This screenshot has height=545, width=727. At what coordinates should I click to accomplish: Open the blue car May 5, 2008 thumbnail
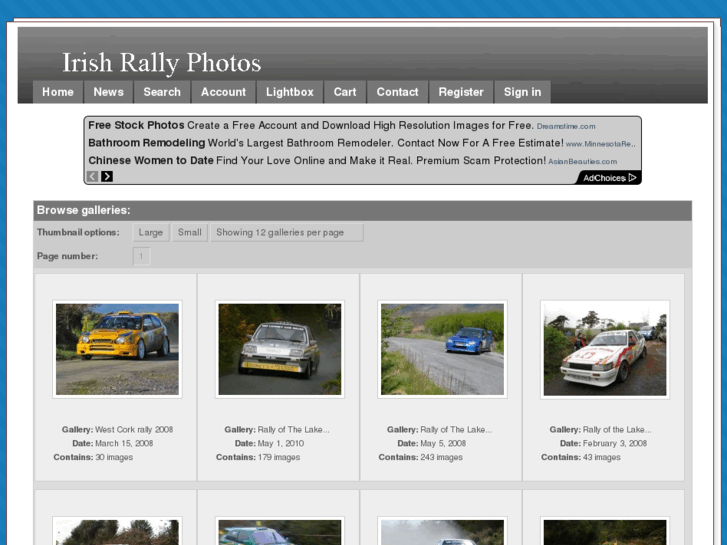point(442,349)
